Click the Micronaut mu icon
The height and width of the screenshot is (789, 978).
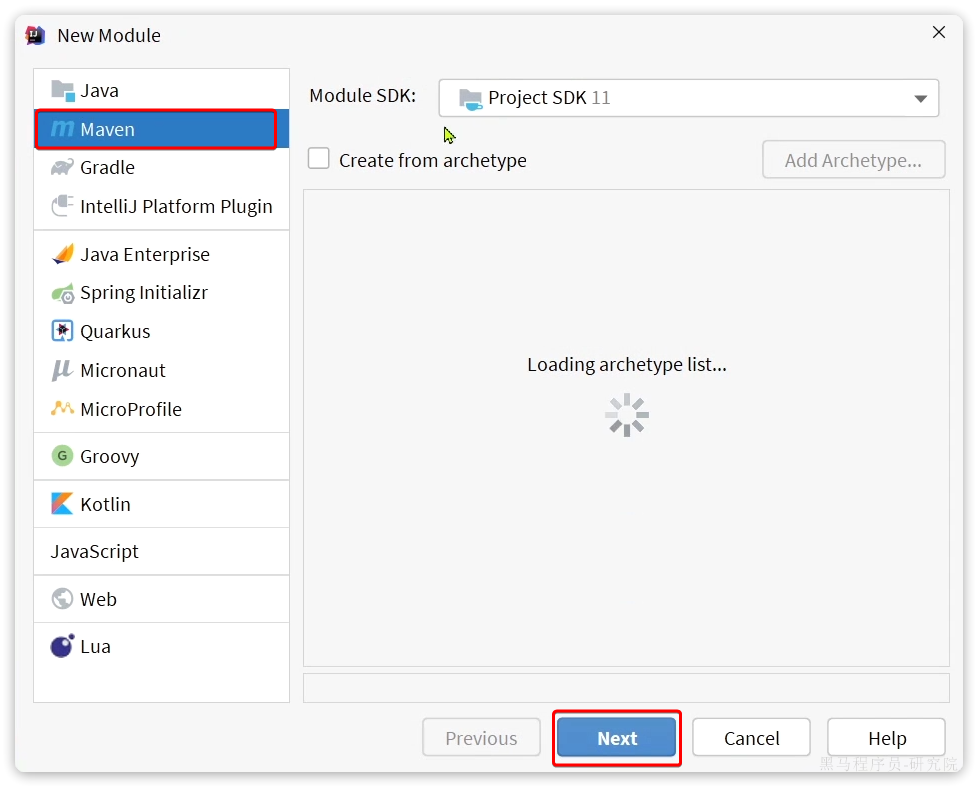[x=62, y=370]
